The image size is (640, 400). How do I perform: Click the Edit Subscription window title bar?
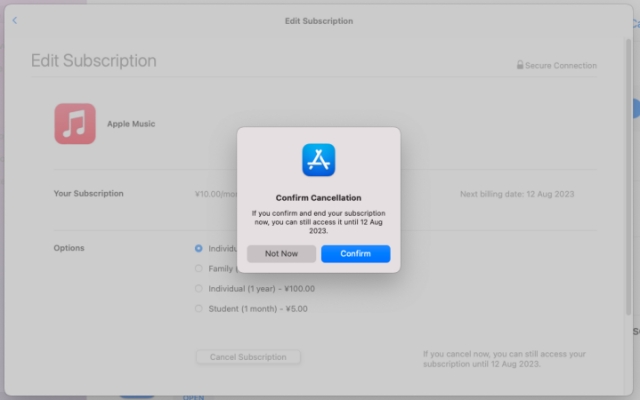318,21
